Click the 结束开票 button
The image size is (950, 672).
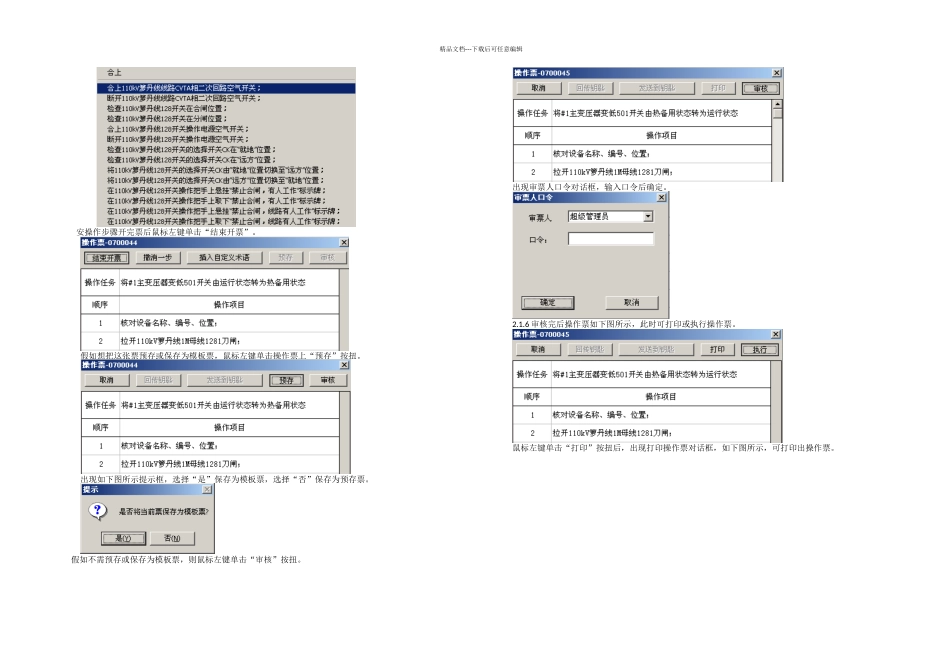[x=105, y=257]
